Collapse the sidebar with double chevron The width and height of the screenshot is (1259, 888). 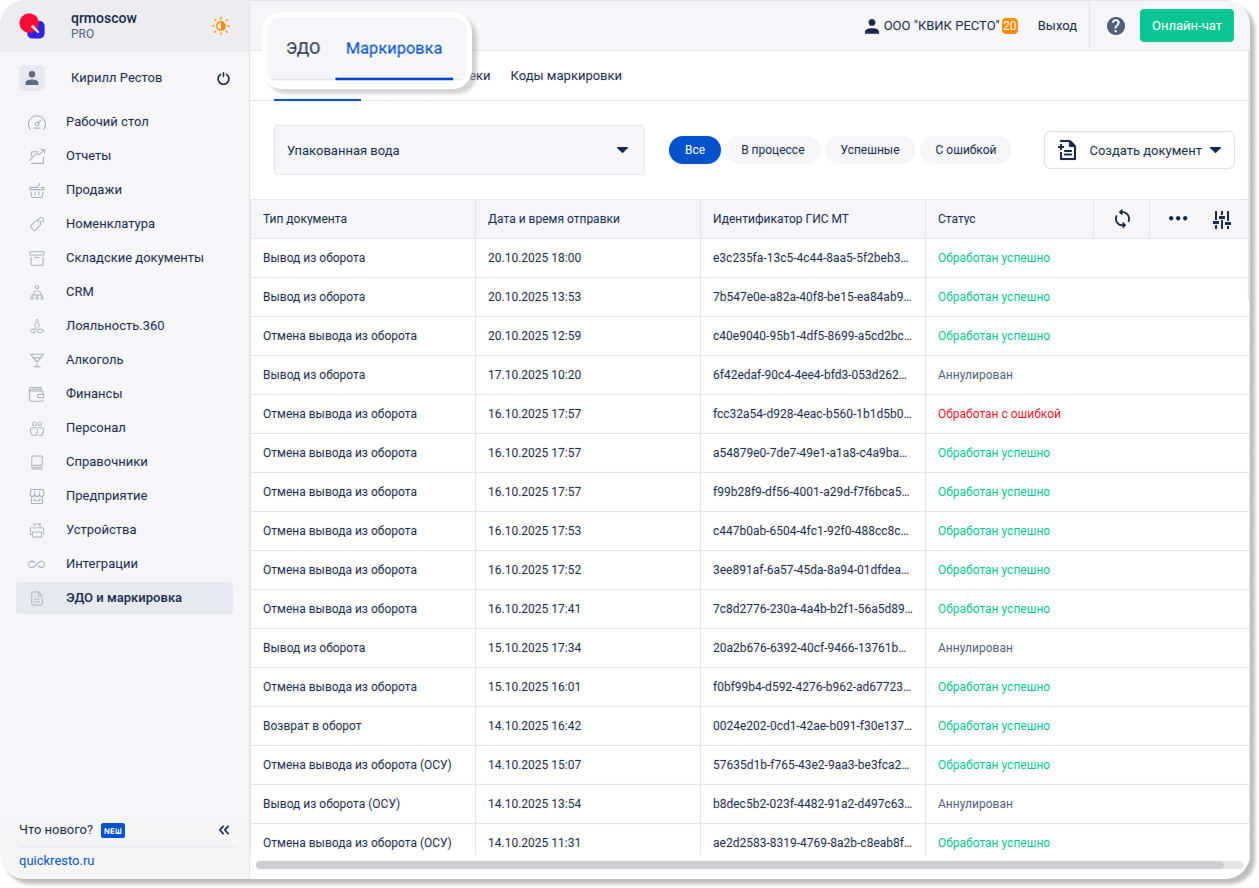[224, 830]
